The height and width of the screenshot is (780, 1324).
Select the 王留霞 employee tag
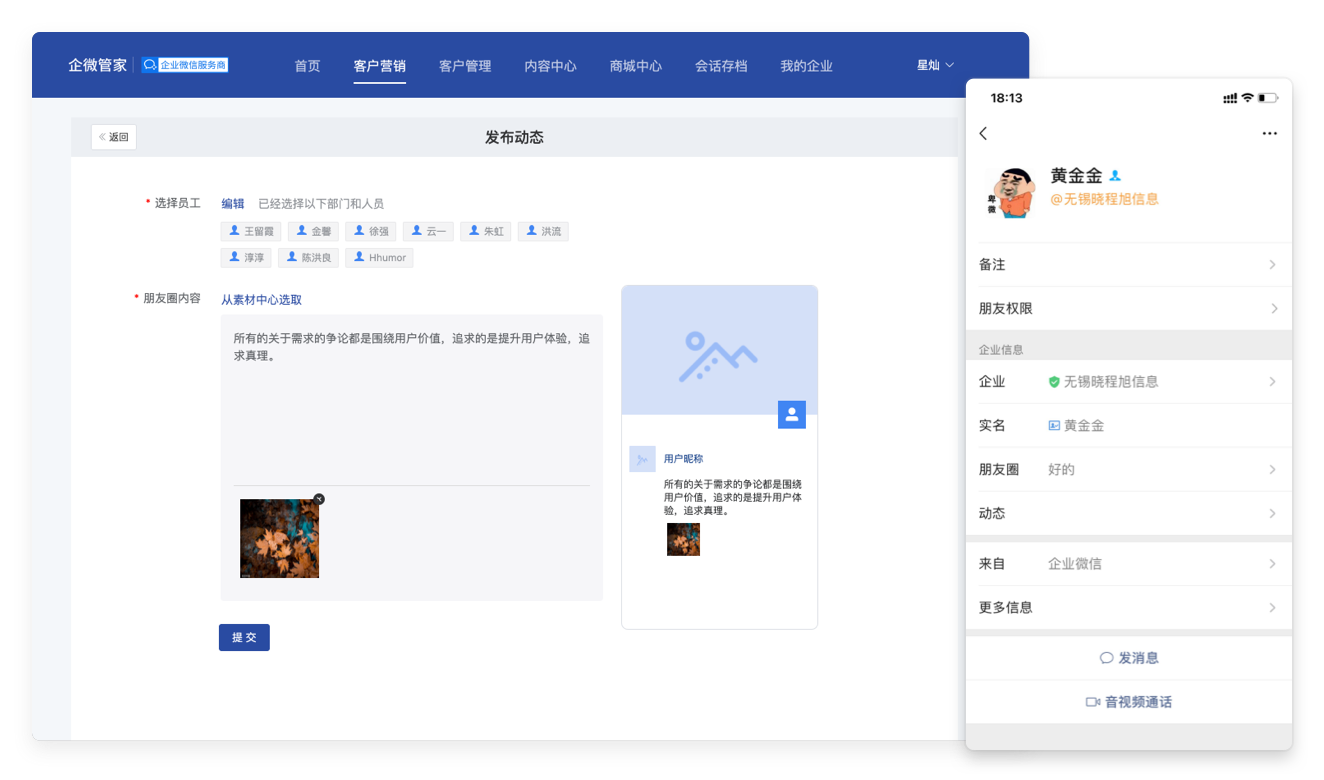252,231
